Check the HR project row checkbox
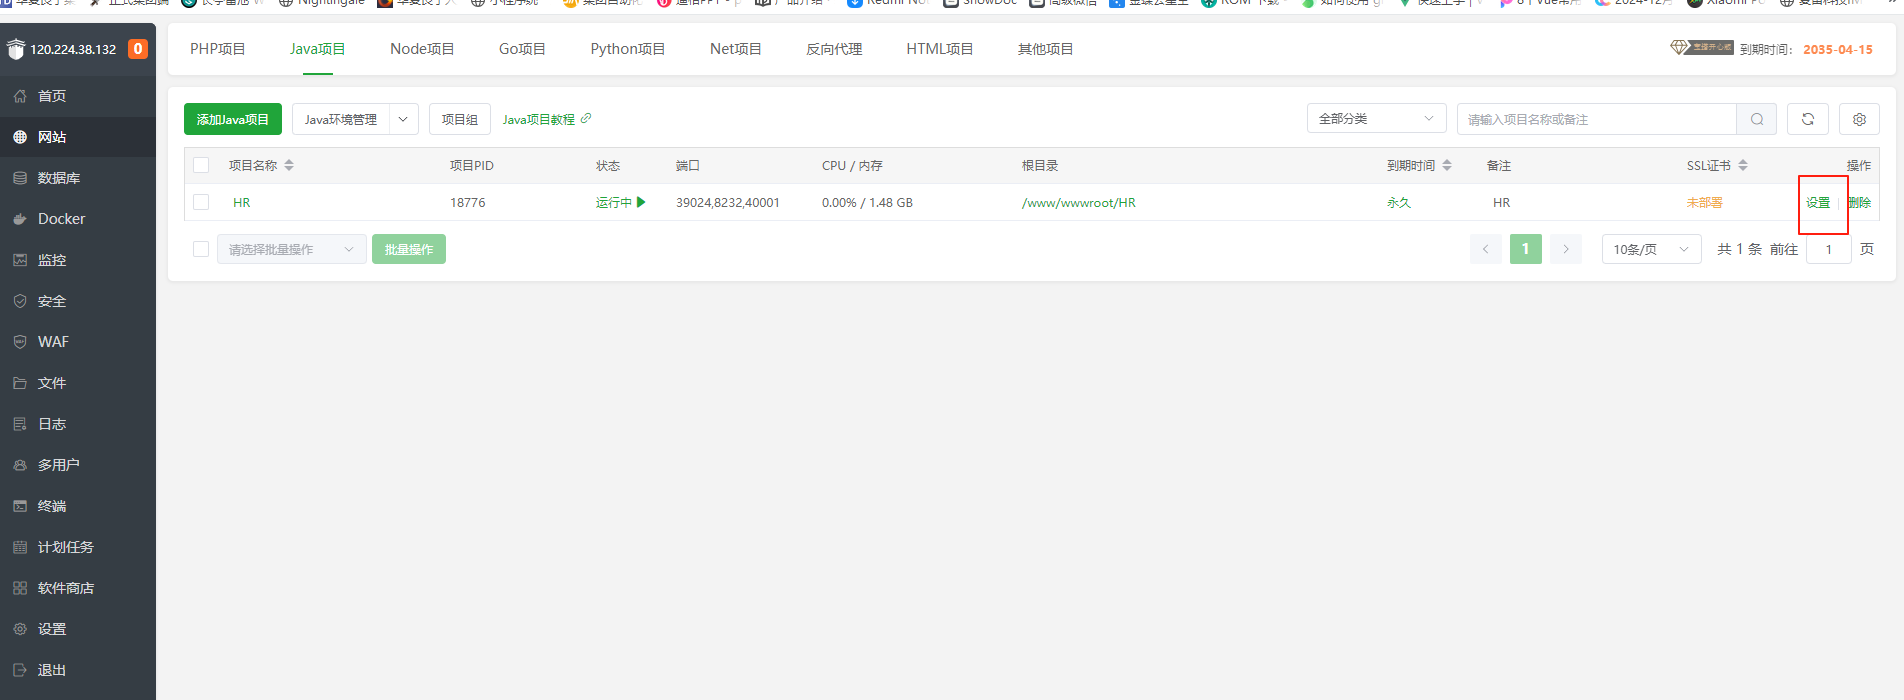Image resolution: width=1904 pixels, height=700 pixels. [x=201, y=202]
